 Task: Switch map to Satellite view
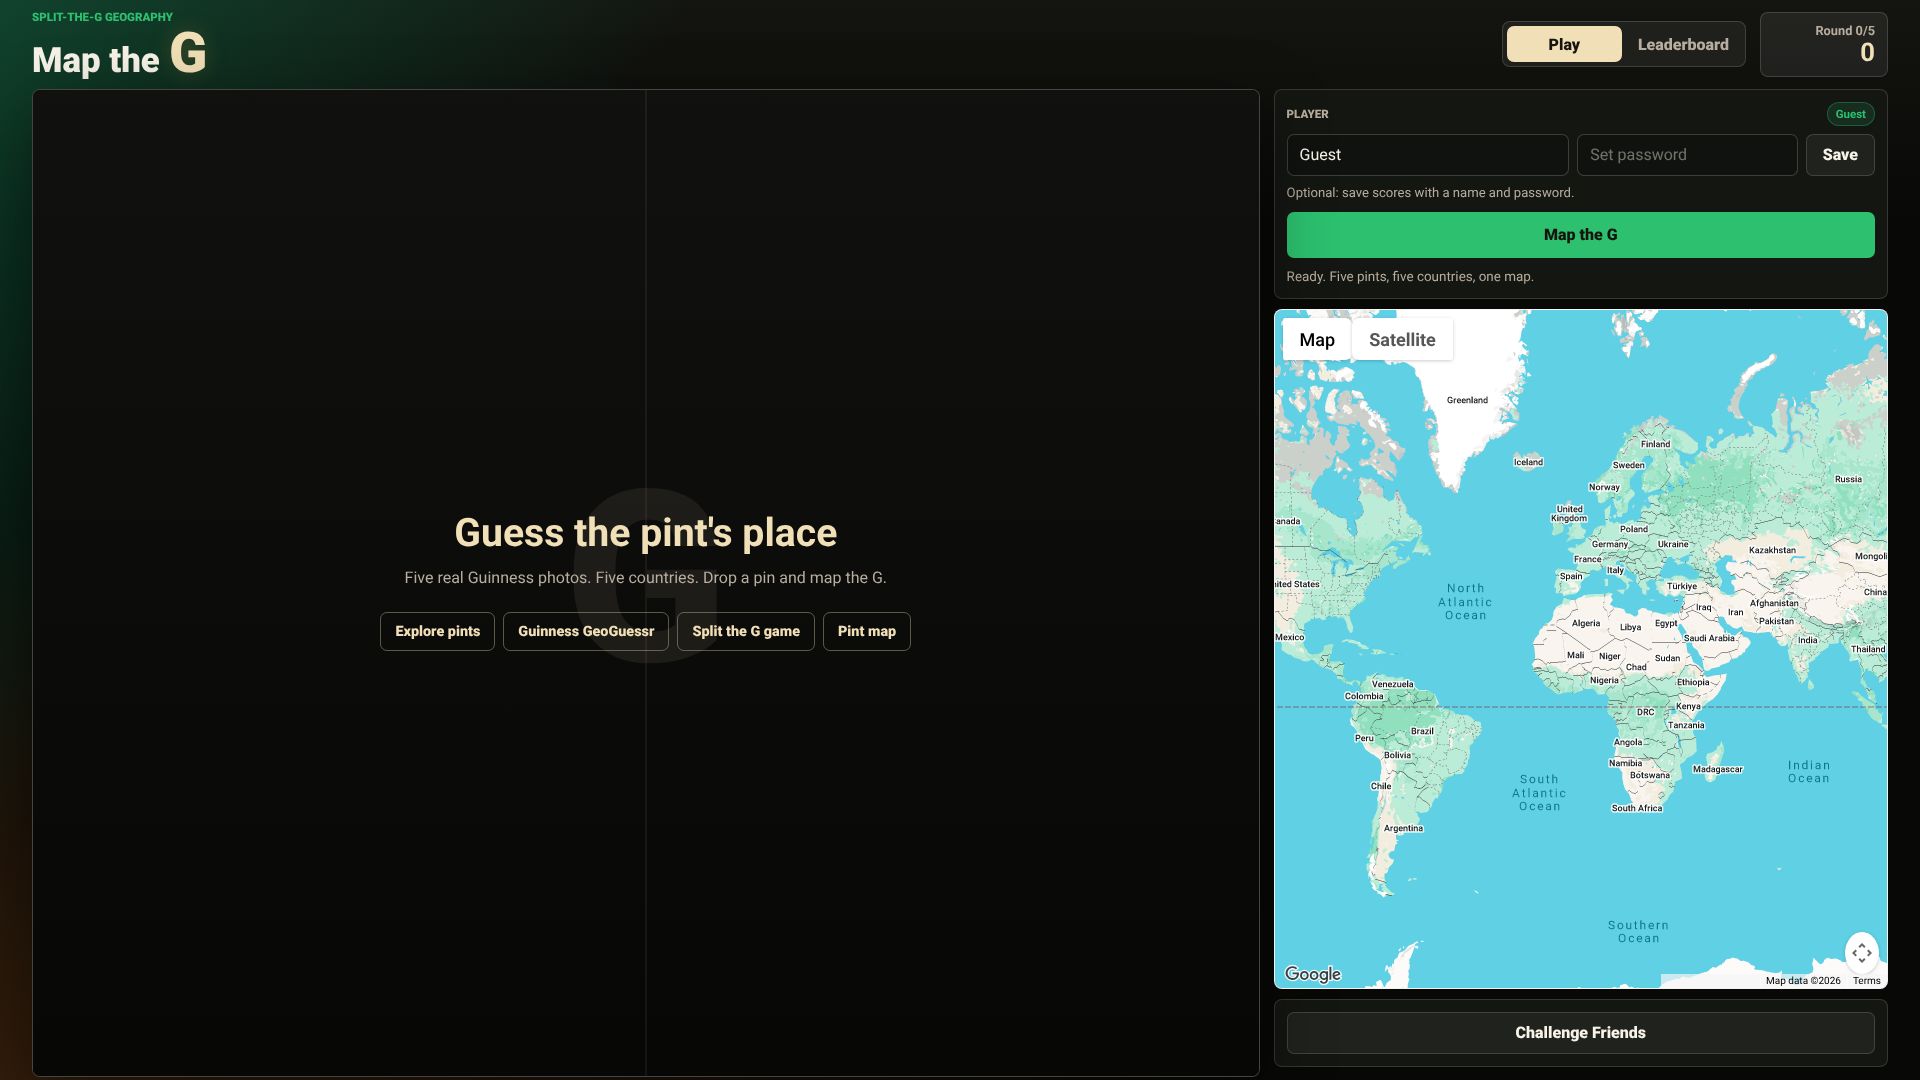1402,340
